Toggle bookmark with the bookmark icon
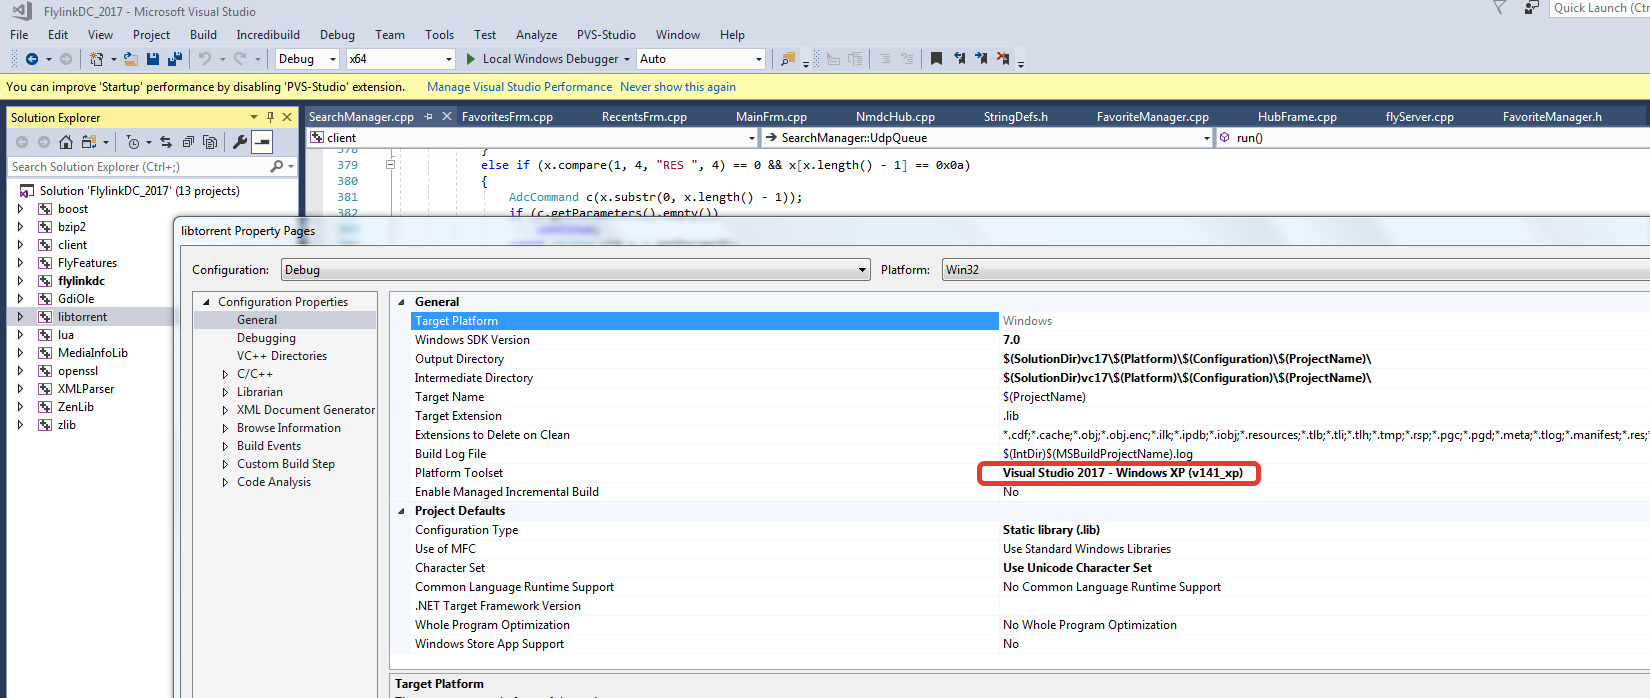The height and width of the screenshot is (698, 1650). click(936, 59)
